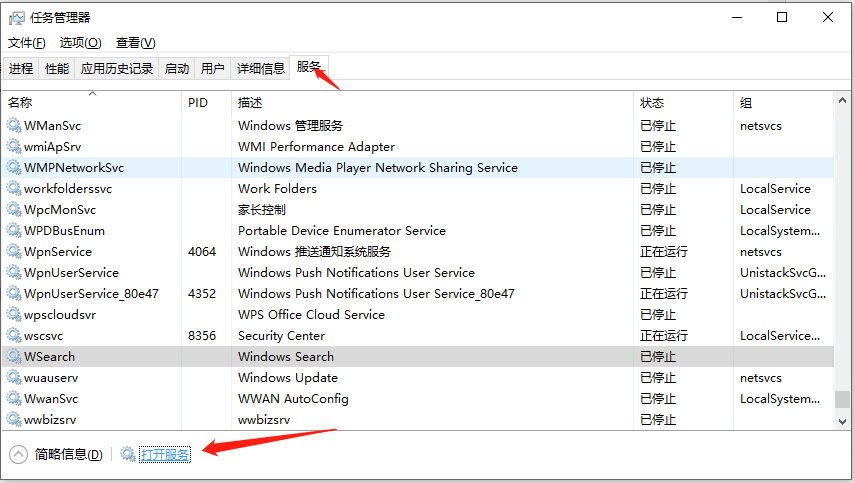The width and height of the screenshot is (854, 483).
Task: Click the Task Manager icon in the title bar
Action: (17, 18)
